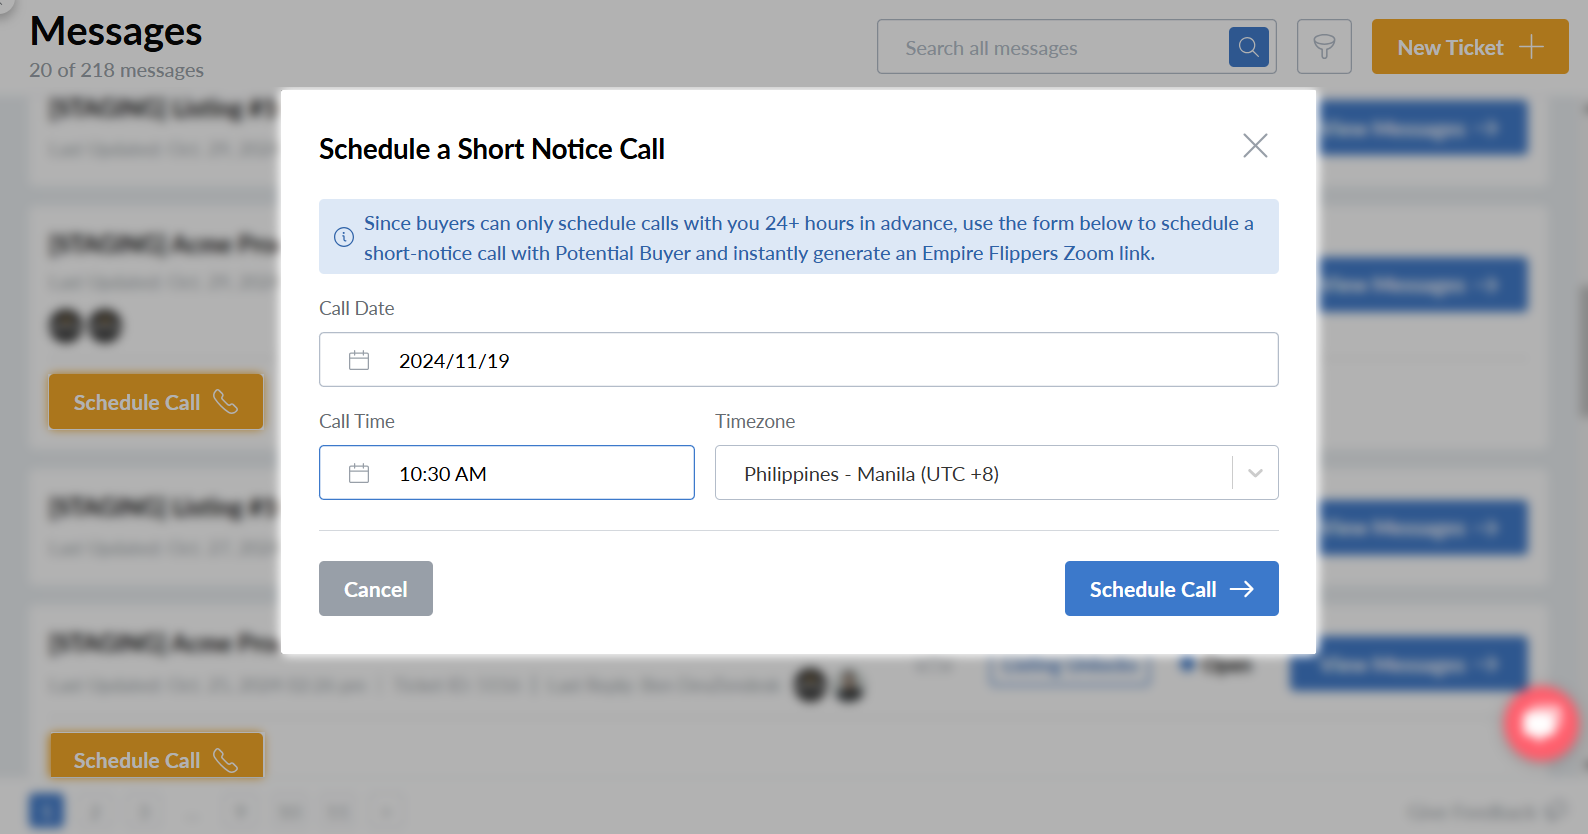Screen dimensions: 1588x834
Task: Click the plus icon on New Ticket
Action: (x=1531, y=47)
